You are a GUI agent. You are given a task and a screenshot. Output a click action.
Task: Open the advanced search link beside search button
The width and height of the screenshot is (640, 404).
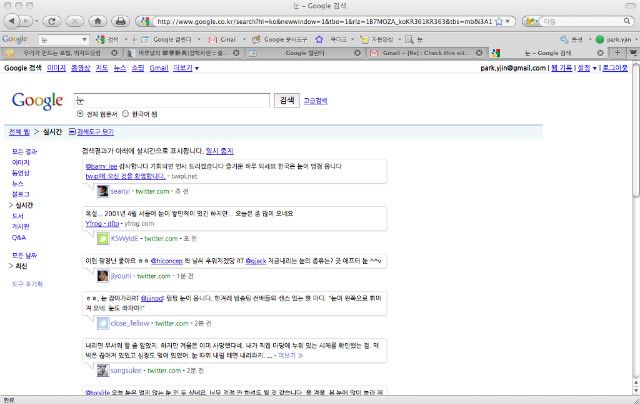tap(315, 101)
